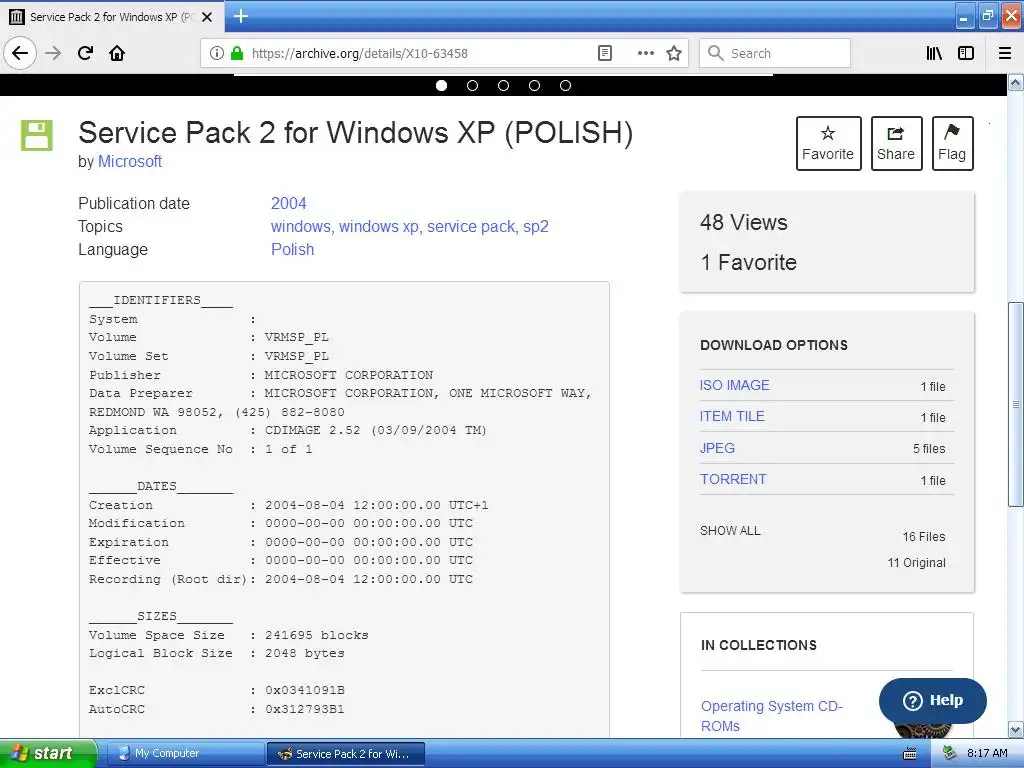This screenshot has width=1024, height=768.
Task: Go back with the browser back arrow
Action: [20, 53]
